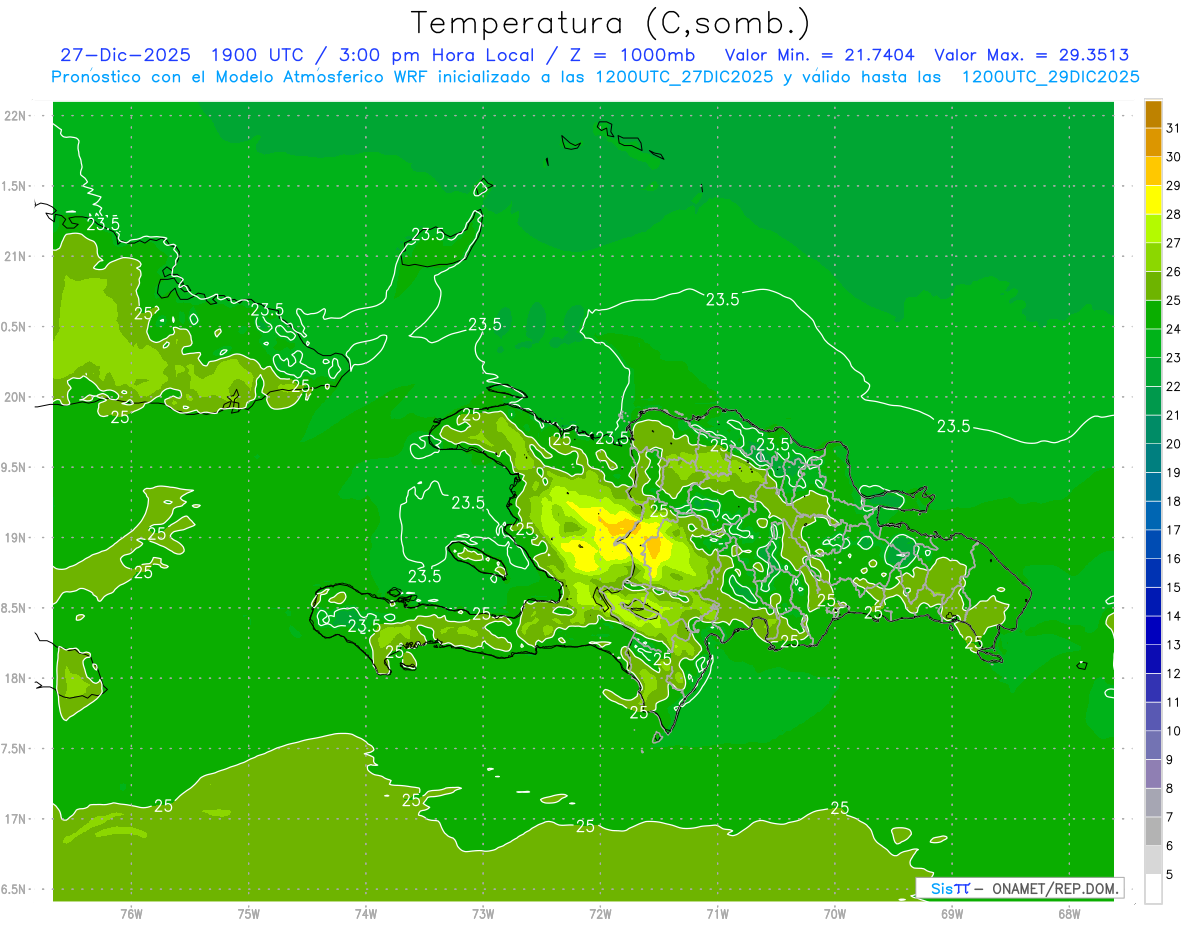Click the title "Temperatura (C,somb.)"
The height and width of the screenshot is (927, 1200).
click(x=611, y=22)
